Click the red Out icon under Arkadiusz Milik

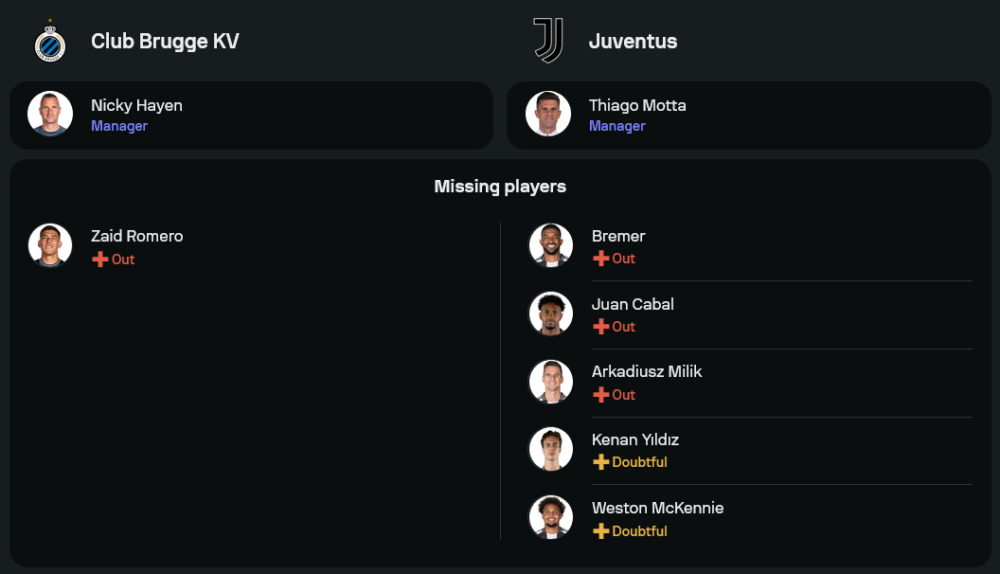(x=601, y=394)
